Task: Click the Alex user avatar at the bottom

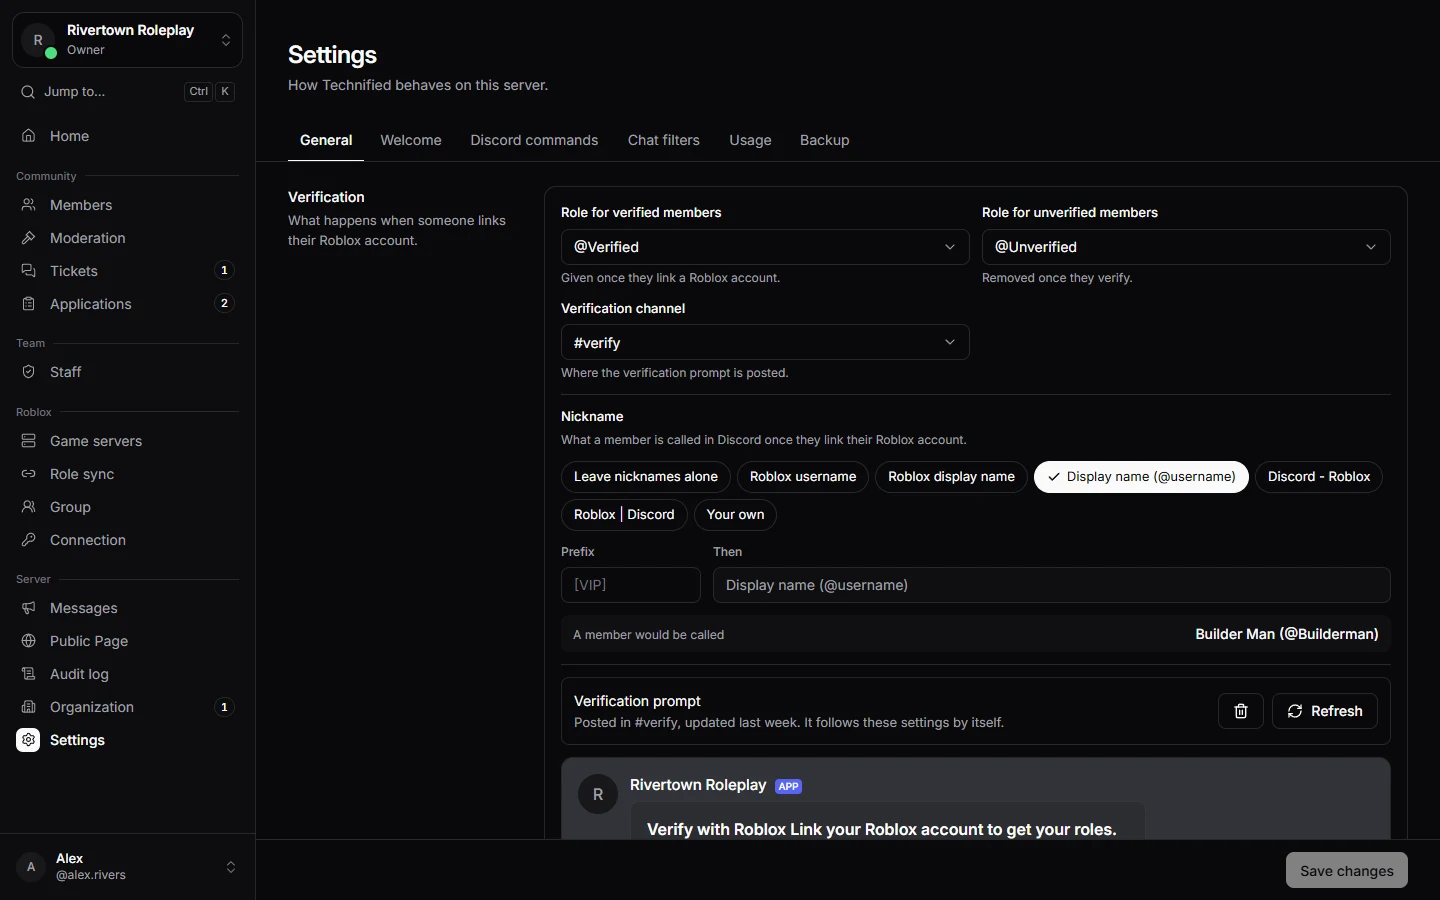Action: (31, 867)
